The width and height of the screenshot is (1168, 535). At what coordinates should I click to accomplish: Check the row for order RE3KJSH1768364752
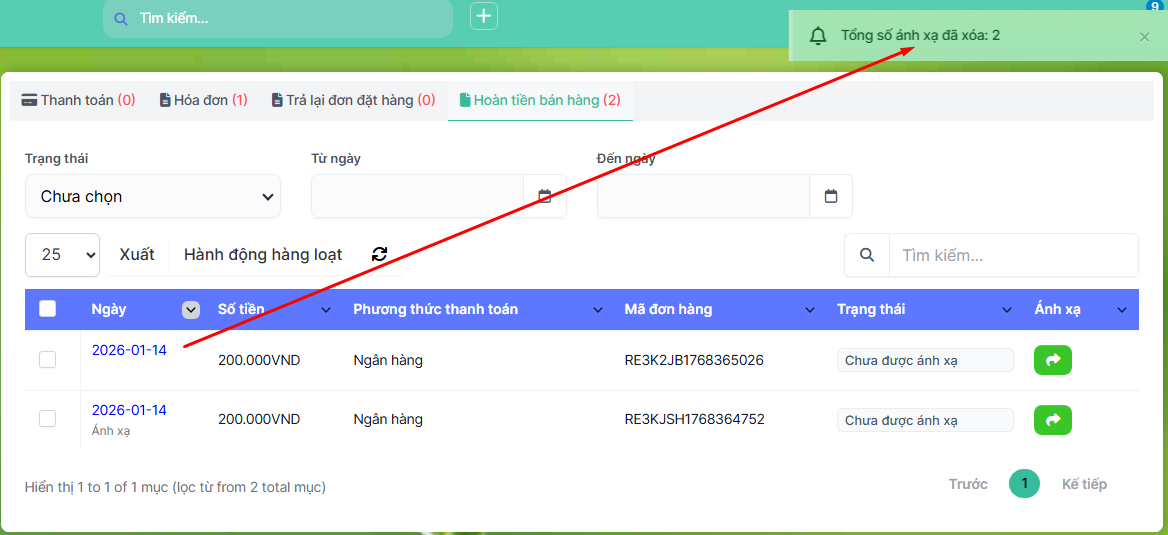coord(48,420)
